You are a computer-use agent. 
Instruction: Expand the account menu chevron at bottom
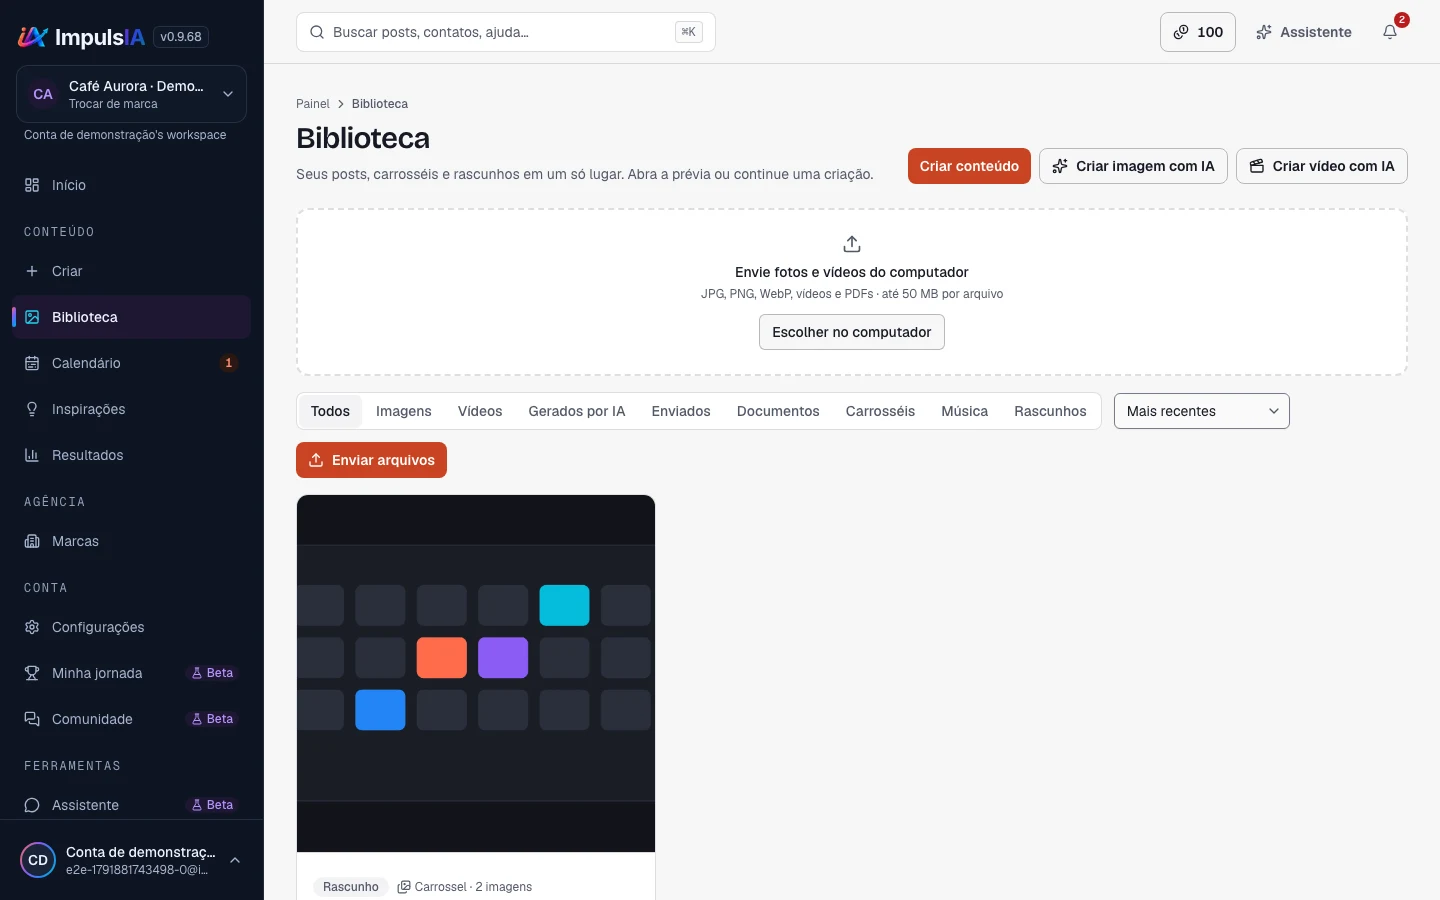pyautogui.click(x=235, y=860)
